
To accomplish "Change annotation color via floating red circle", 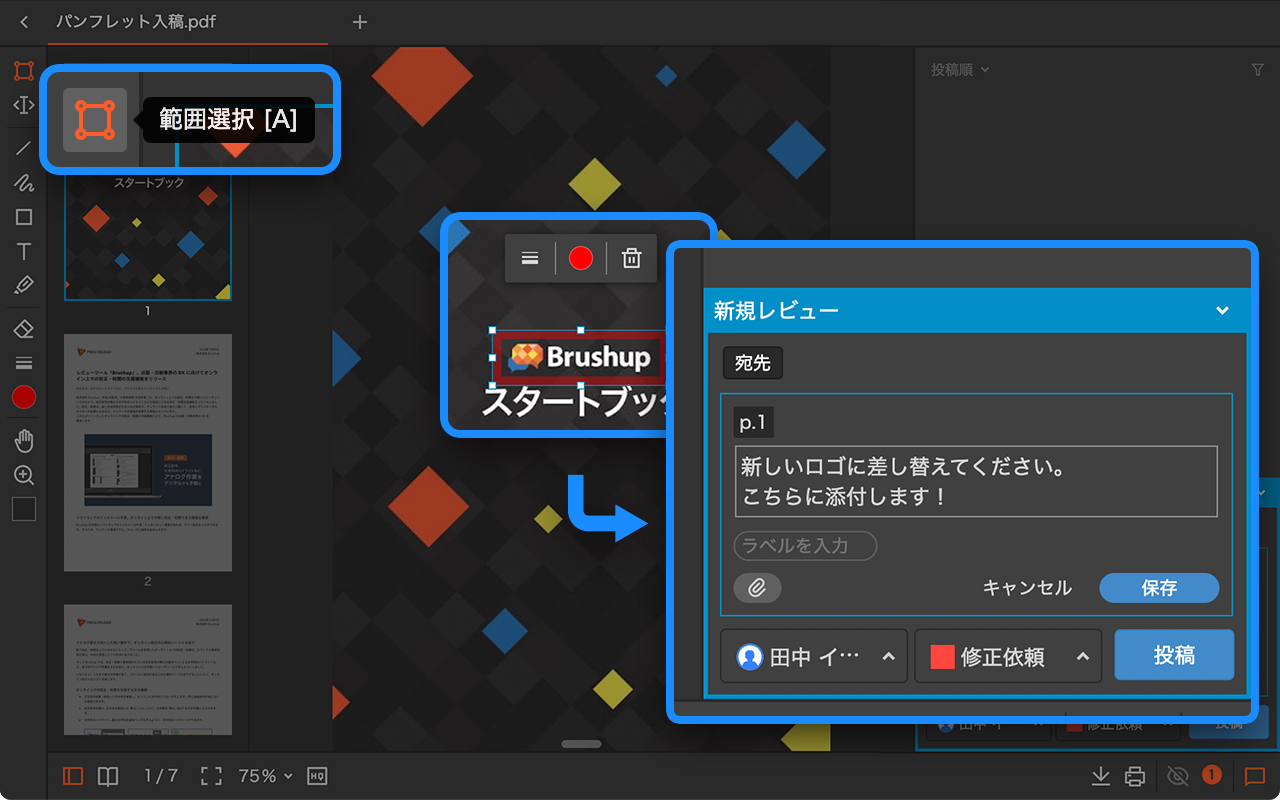I will (581, 258).
